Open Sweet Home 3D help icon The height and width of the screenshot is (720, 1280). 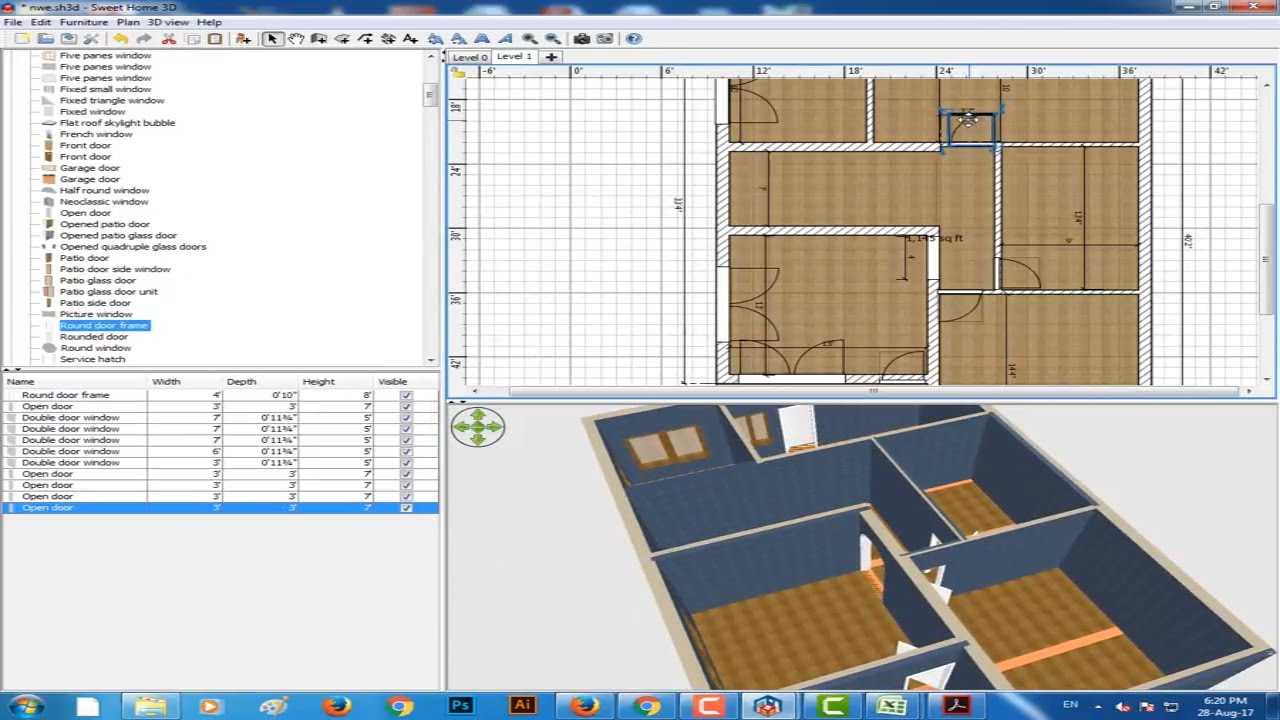tap(634, 39)
